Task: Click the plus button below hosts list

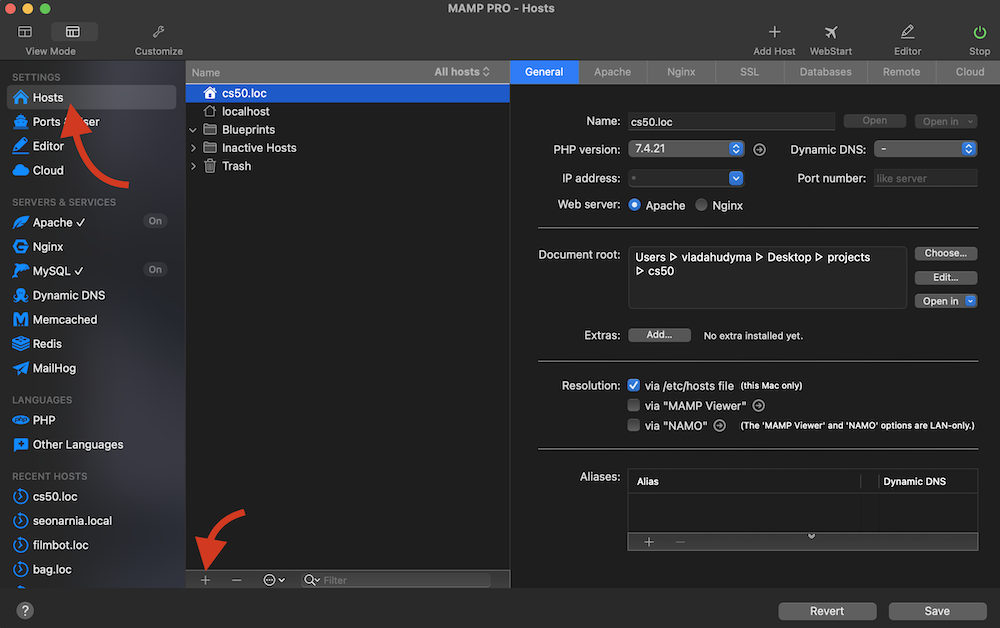Action: coord(205,580)
